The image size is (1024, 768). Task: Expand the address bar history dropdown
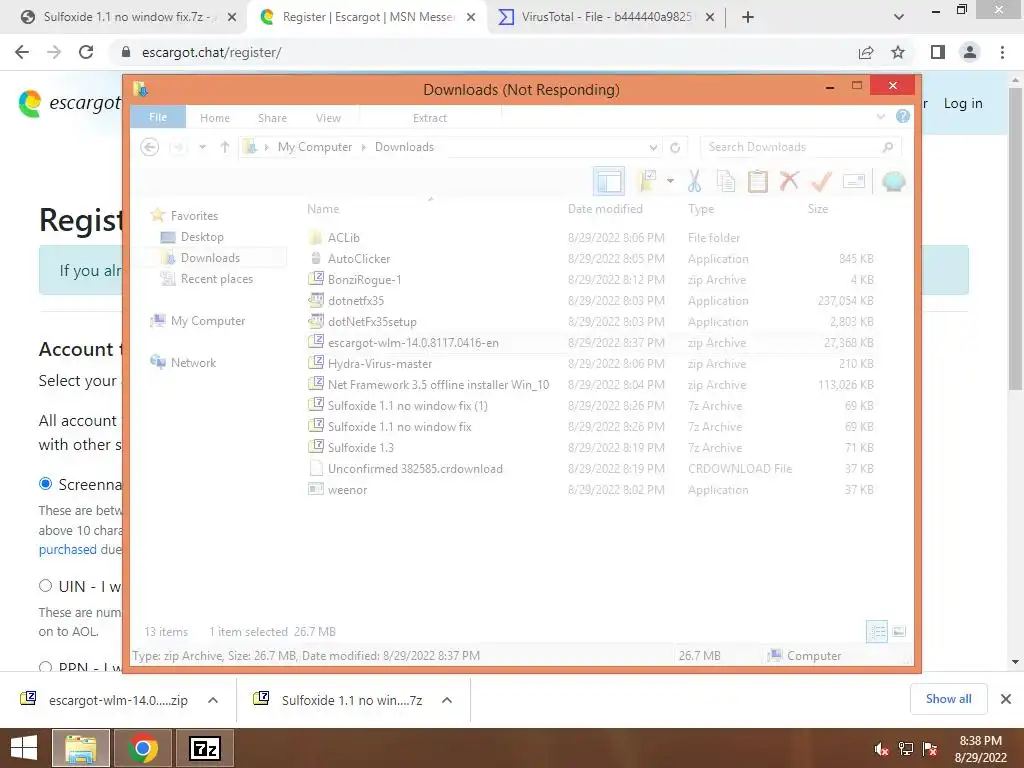pos(652,148)
